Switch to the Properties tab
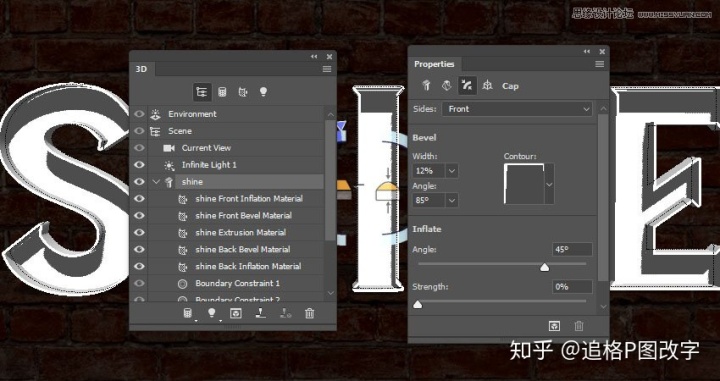 (x=434, y=64)
